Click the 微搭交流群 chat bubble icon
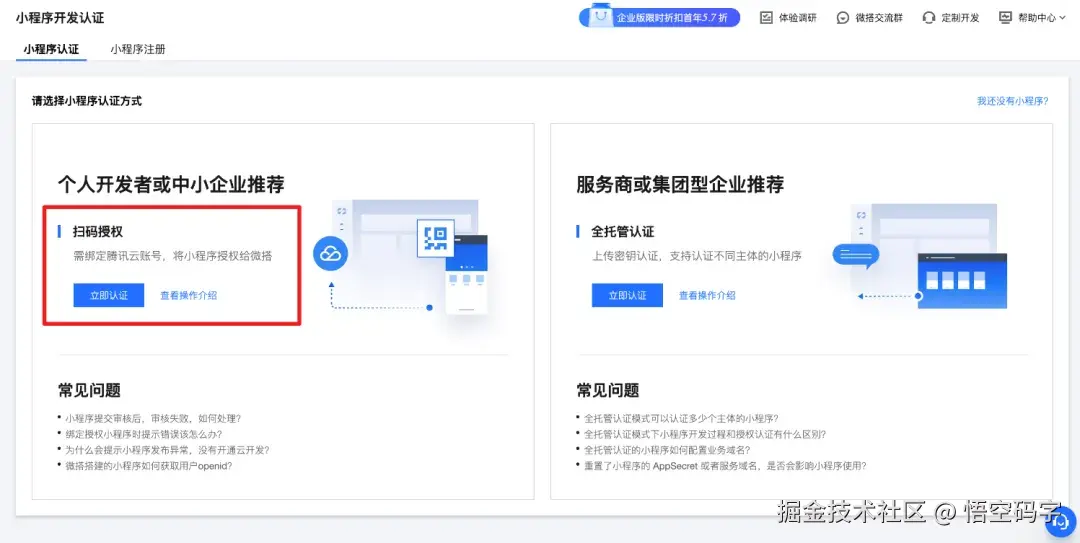Image resolution: width=1080 pixels, height=543 pixels. point(843,18)
